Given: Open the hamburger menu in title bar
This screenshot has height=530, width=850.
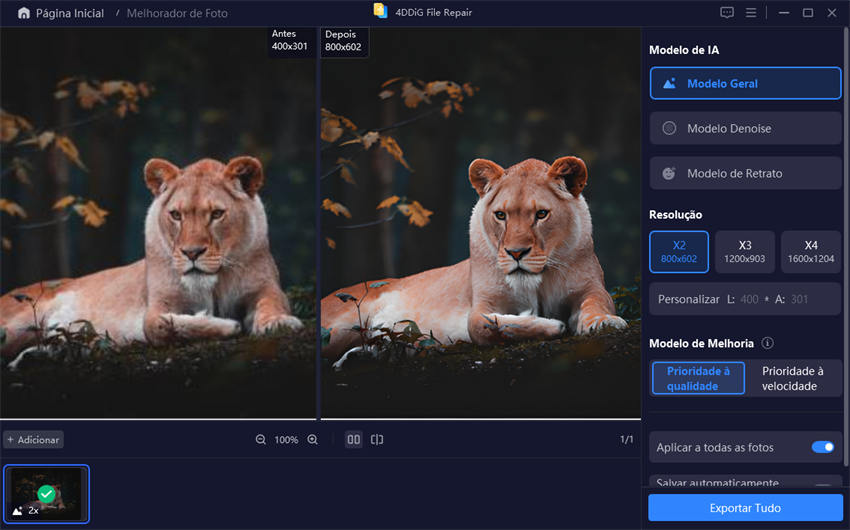Looking at the screenshot, I should point(751,13).
